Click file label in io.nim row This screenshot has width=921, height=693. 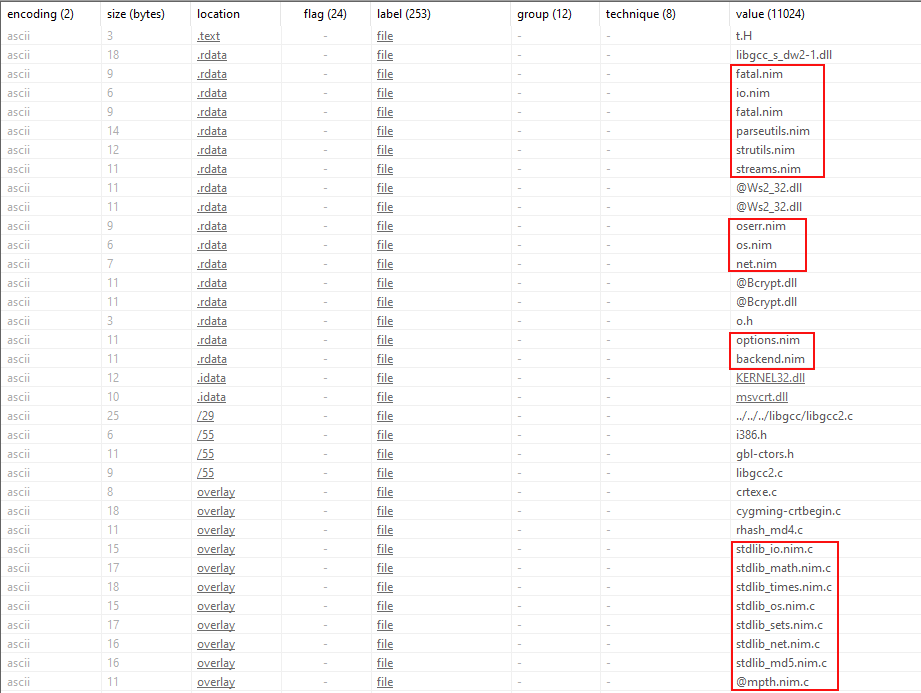pos(385,93)
